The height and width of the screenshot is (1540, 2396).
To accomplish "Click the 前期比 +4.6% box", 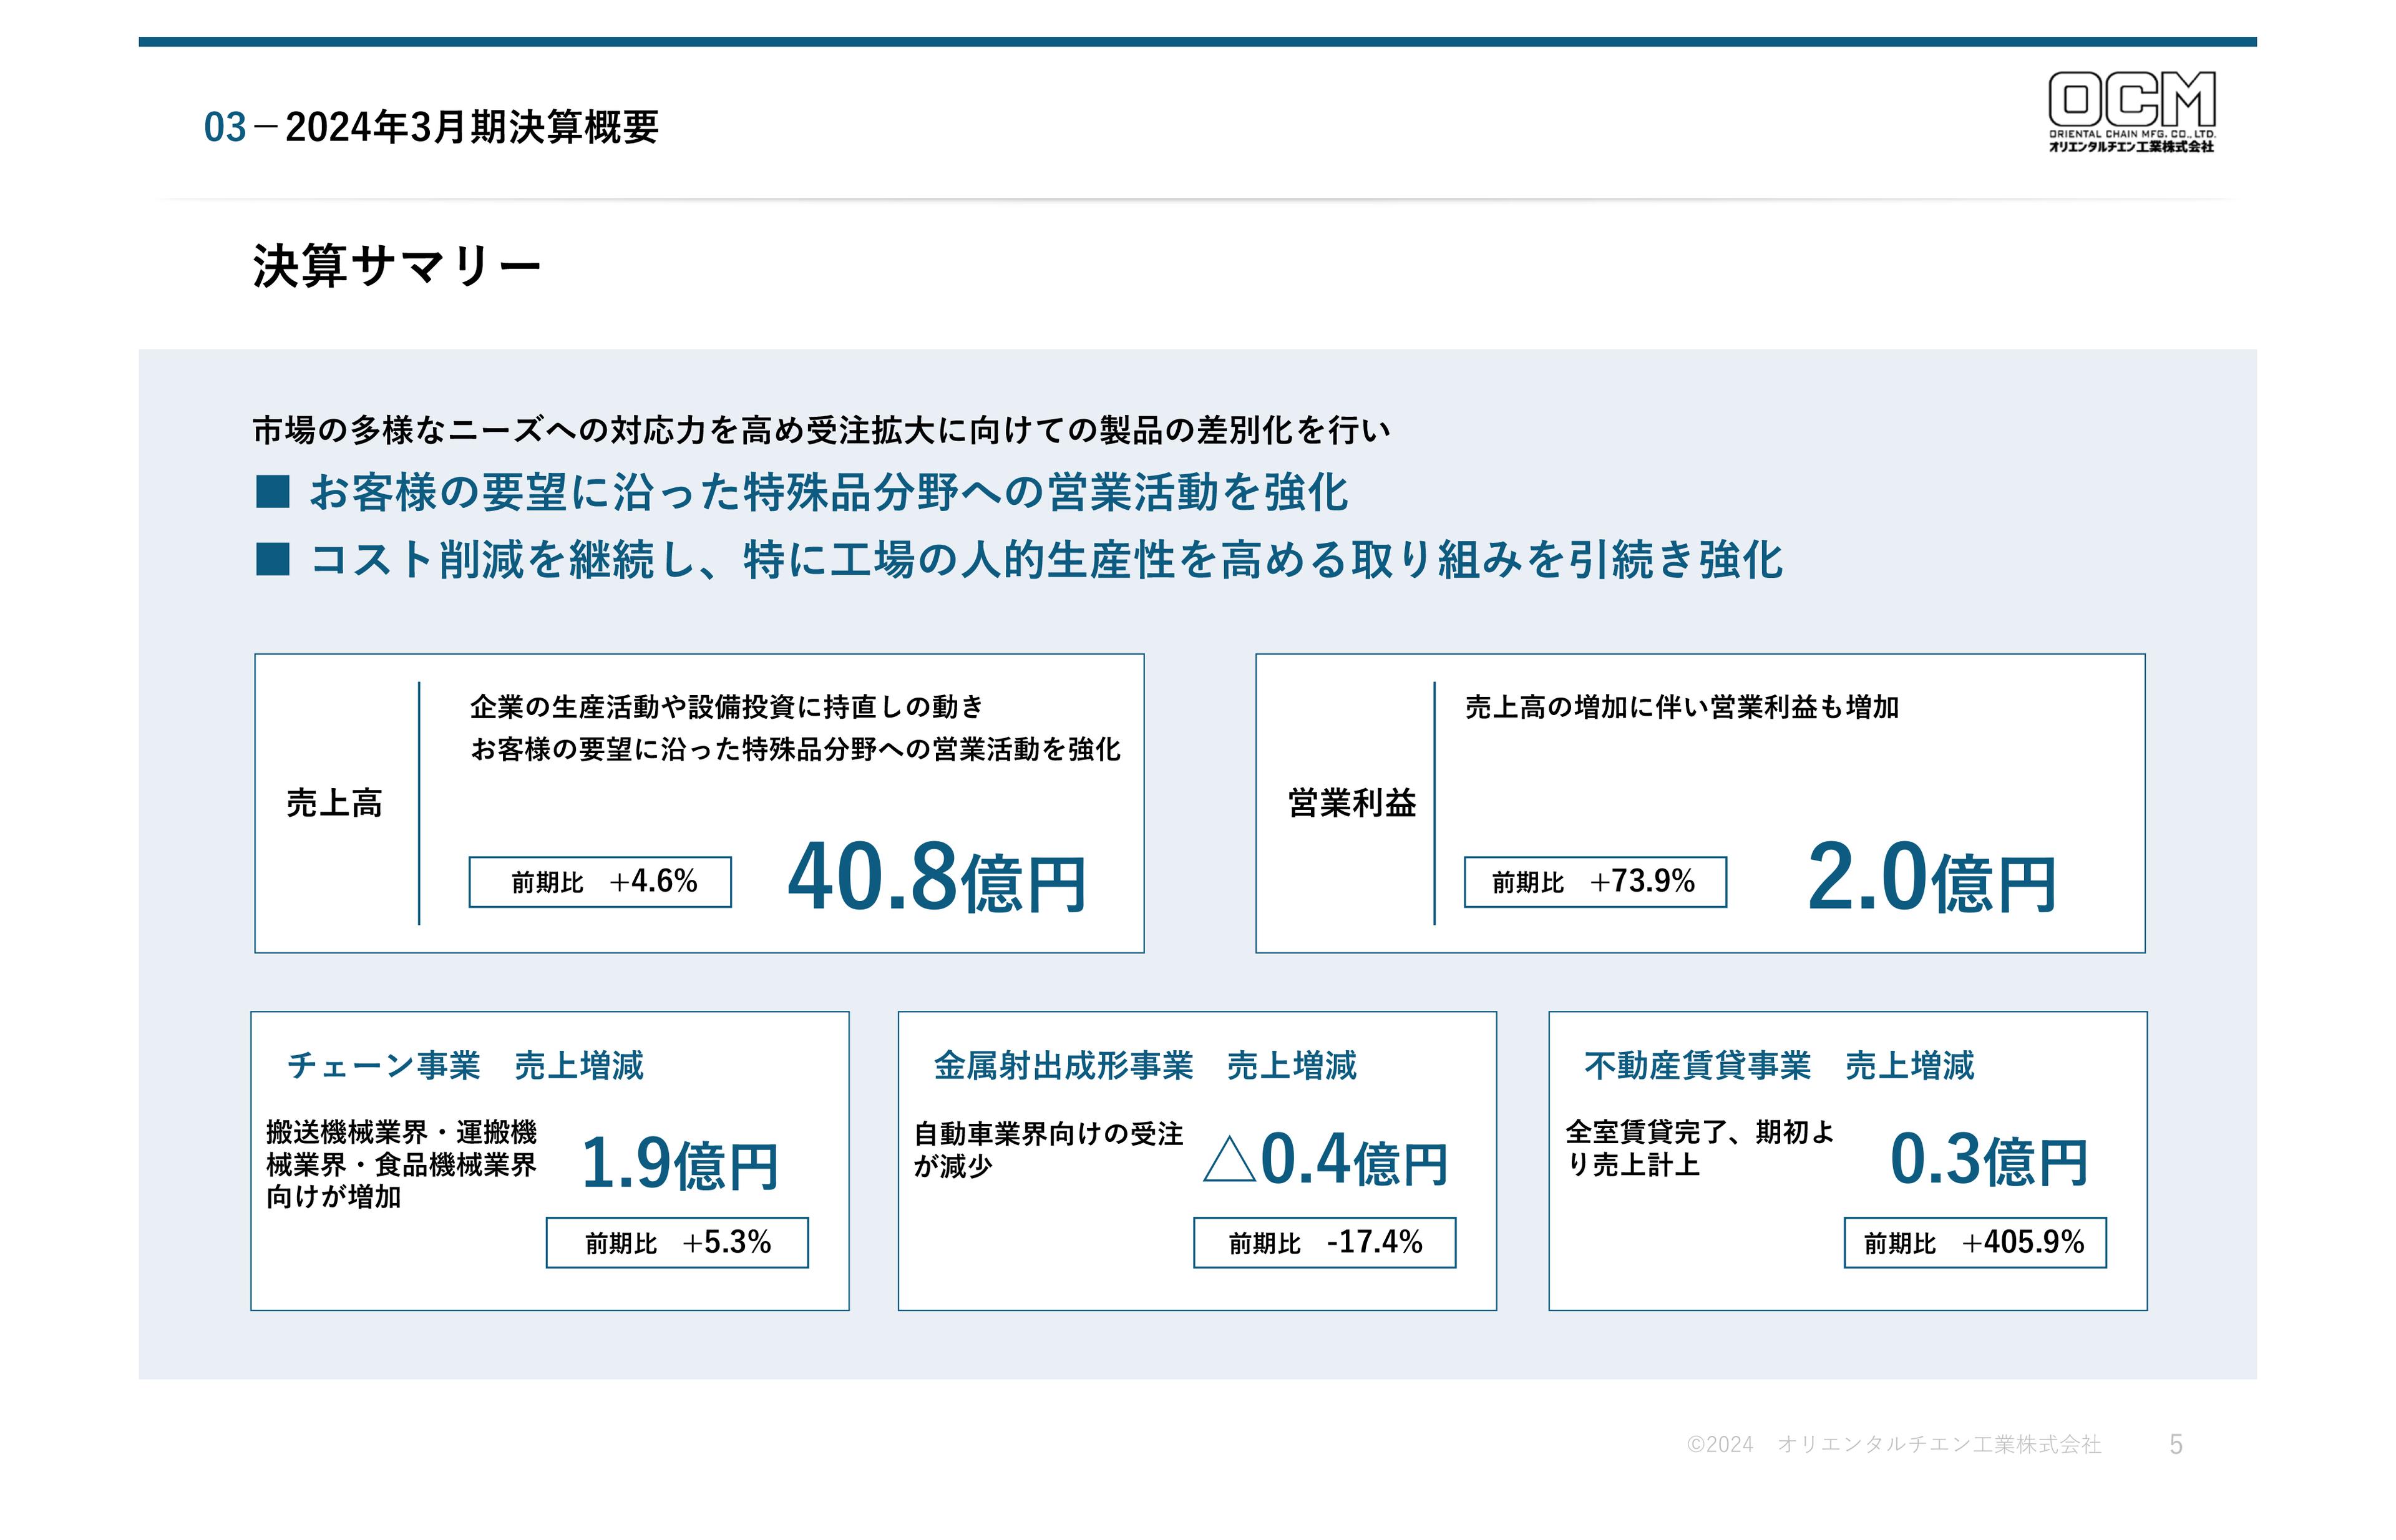I will pyautogui.click(x=600, y=882).
